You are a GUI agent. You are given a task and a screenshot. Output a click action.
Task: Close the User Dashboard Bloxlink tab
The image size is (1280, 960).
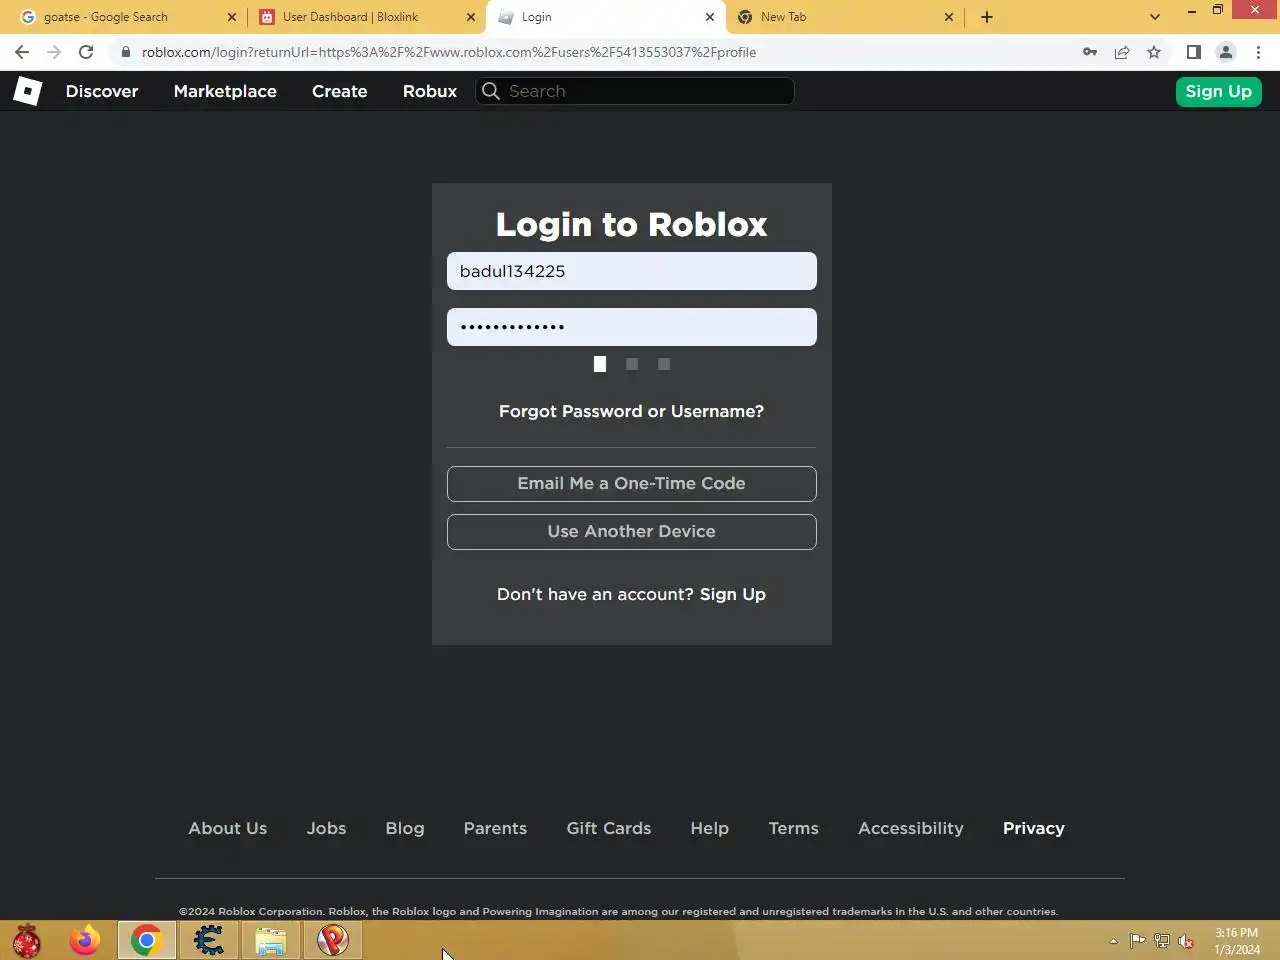click(471, 17)
